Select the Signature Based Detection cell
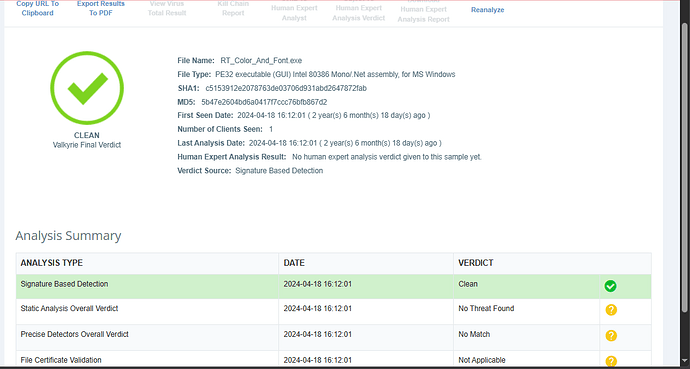 [147, 287]
